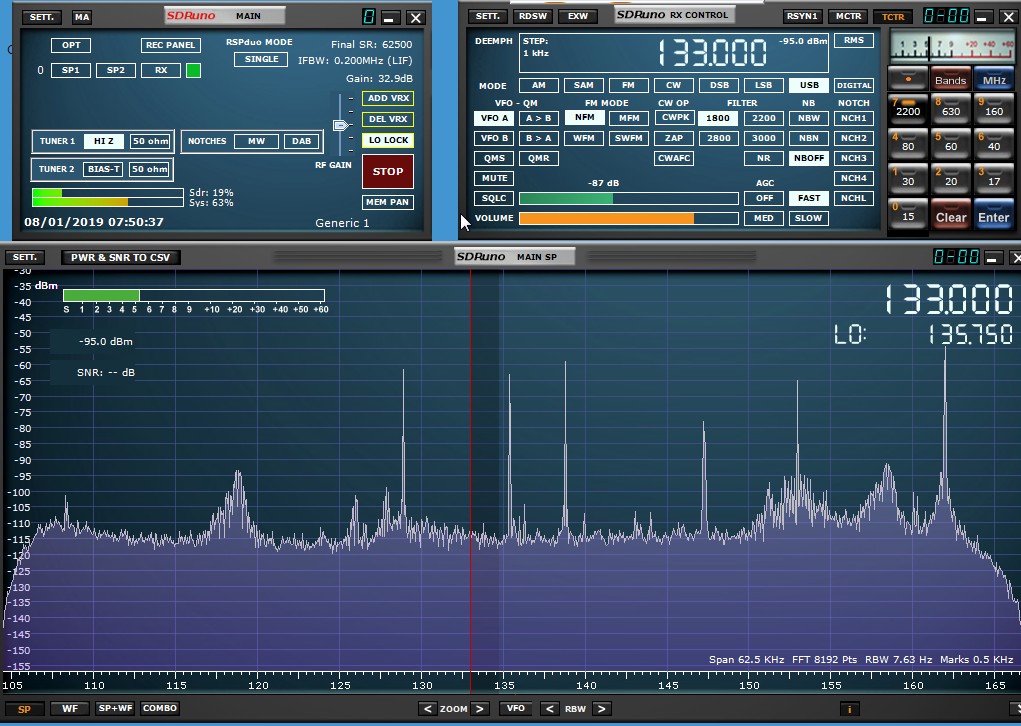The image size is (1021, 726).
Task: Click ADD VRX button
Action: [x=388, y=98]
